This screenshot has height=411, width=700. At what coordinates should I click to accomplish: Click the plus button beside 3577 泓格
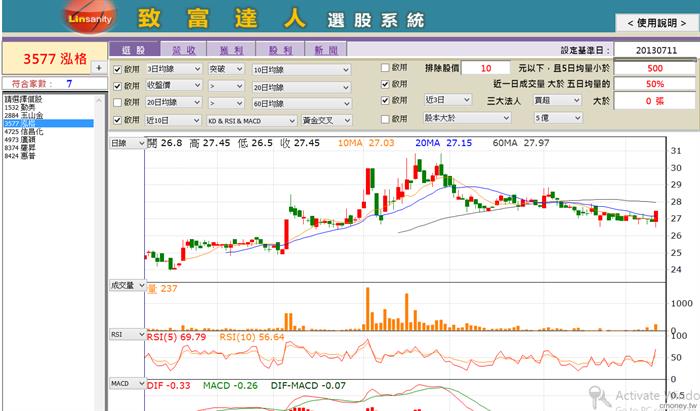(99, 67)
